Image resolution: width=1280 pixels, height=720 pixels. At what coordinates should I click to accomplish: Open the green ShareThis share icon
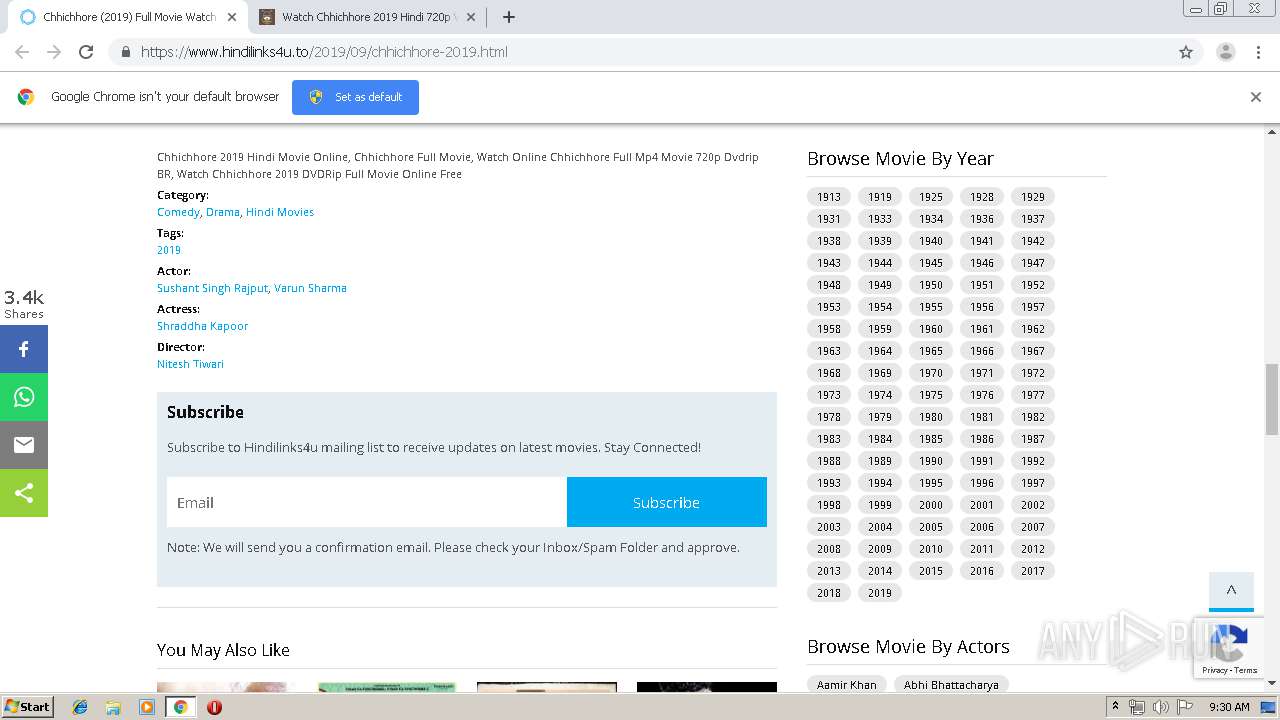tap(24, 493)
